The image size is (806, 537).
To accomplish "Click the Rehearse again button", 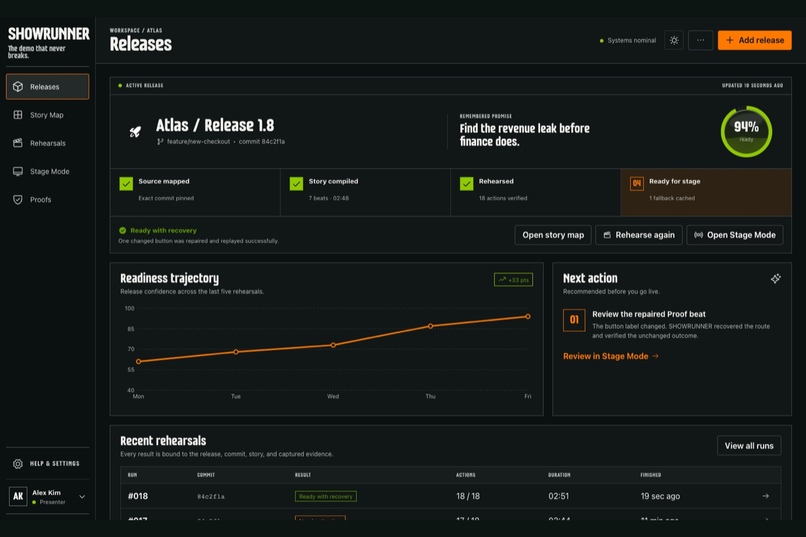I will pyautogui.click(x=639, y=235).
